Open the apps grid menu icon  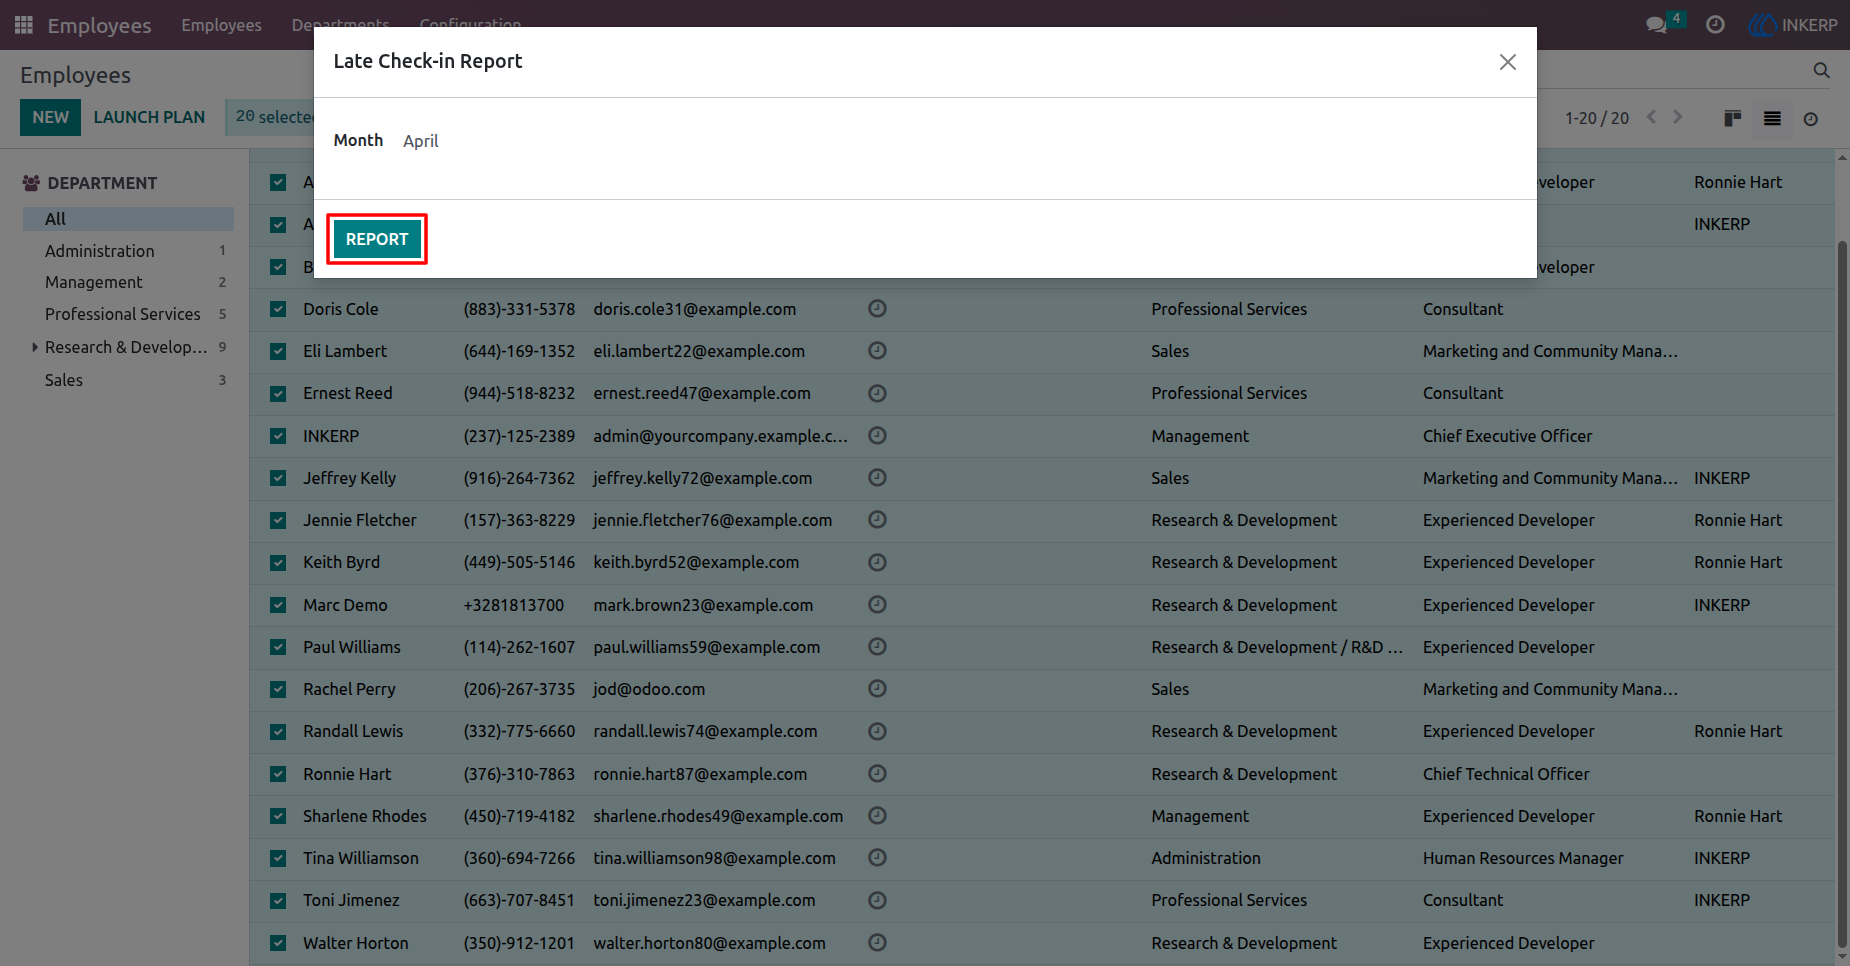[23, 25]
